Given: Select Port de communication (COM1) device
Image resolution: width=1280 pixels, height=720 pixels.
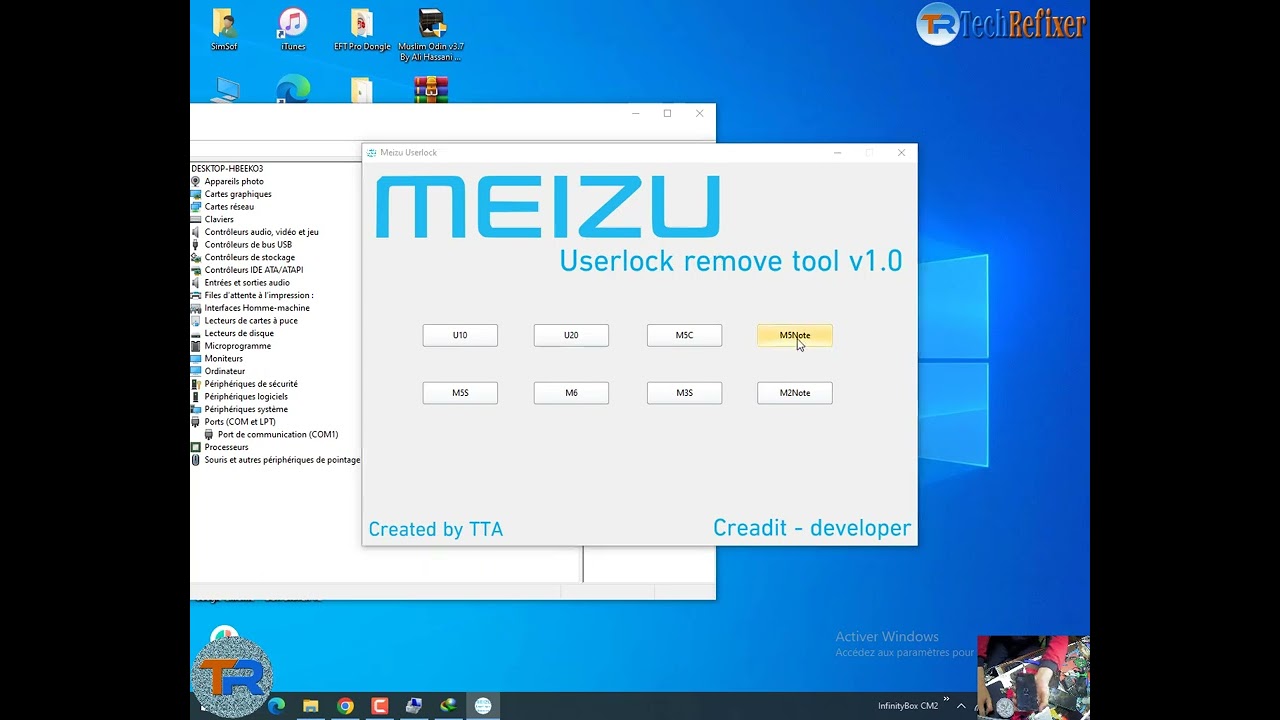Looking at the screenshot, I should (x=272, y=435).
